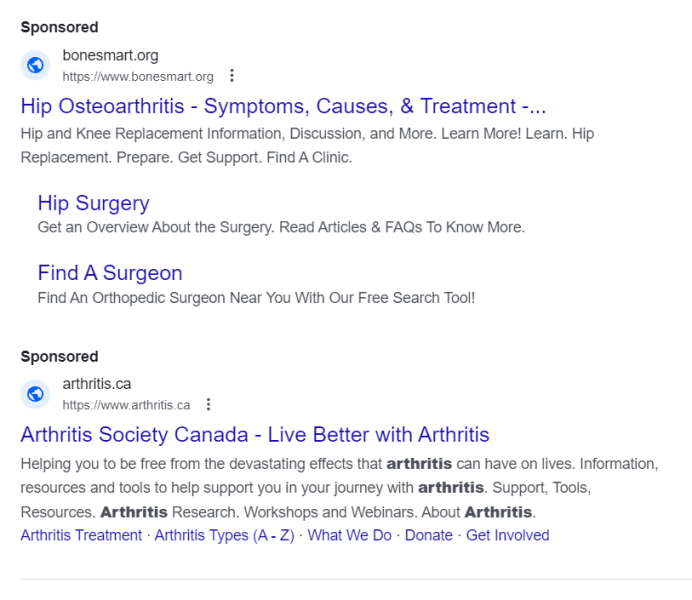The height and width of the screenshot is (600, 692).
Task: Open Arthritis Society Canada headline link
Action: pyautogui.click(x=255, y=435)
